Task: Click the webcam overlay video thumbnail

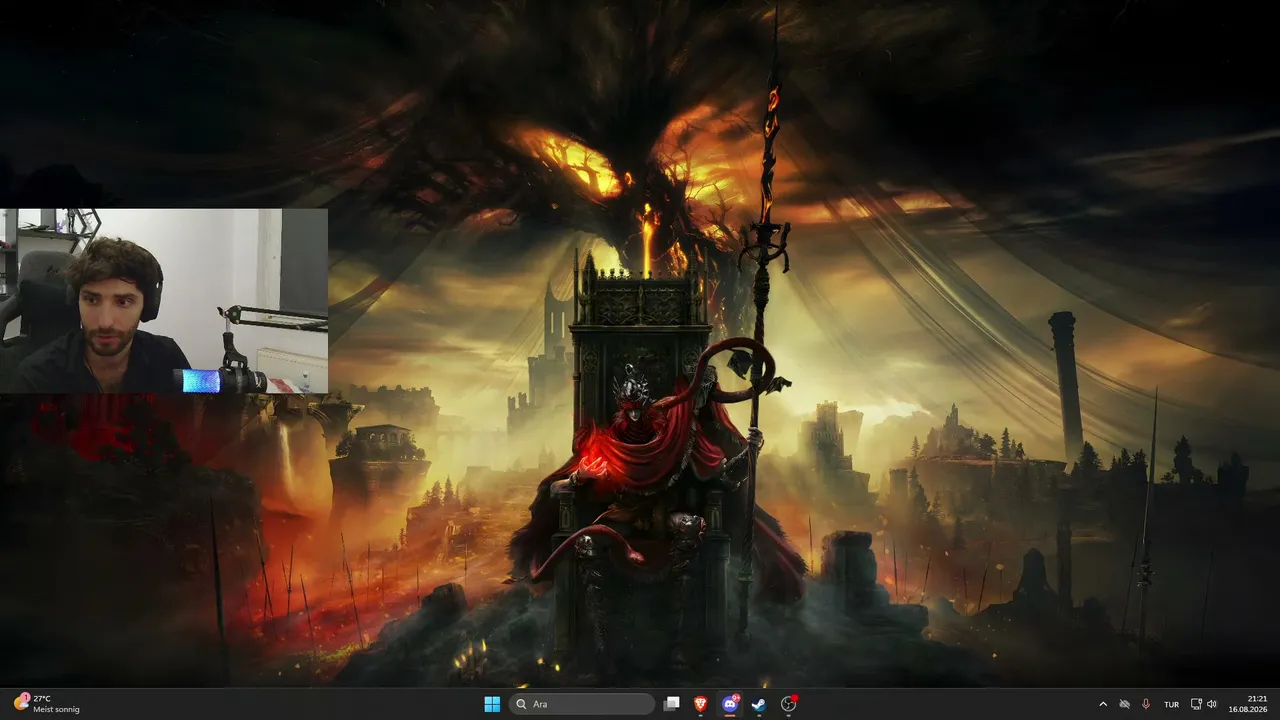Action: (x=164, y=301)
